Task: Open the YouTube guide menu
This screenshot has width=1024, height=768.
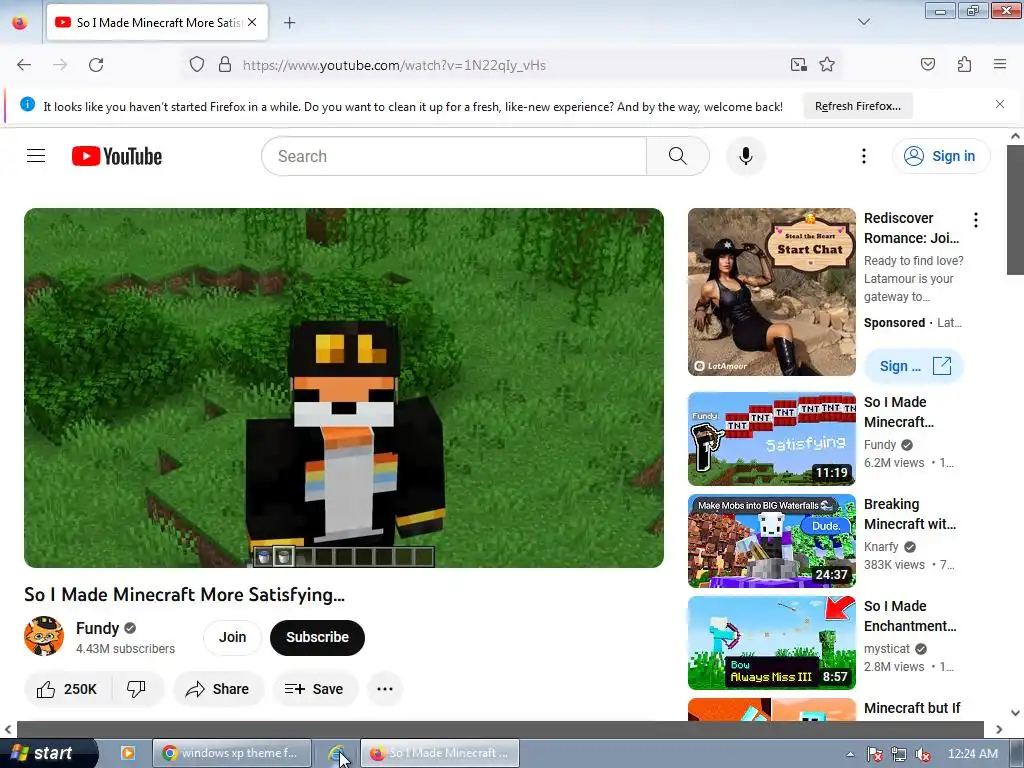Action: pyautogui.click(x=36, y=155)
